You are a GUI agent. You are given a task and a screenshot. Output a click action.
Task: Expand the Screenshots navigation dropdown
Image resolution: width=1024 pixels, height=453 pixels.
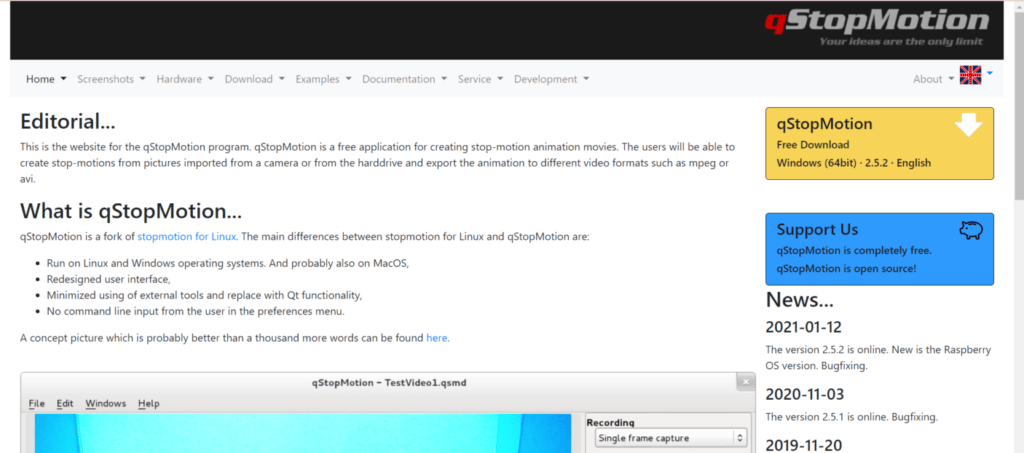click(x=111, y=79)
